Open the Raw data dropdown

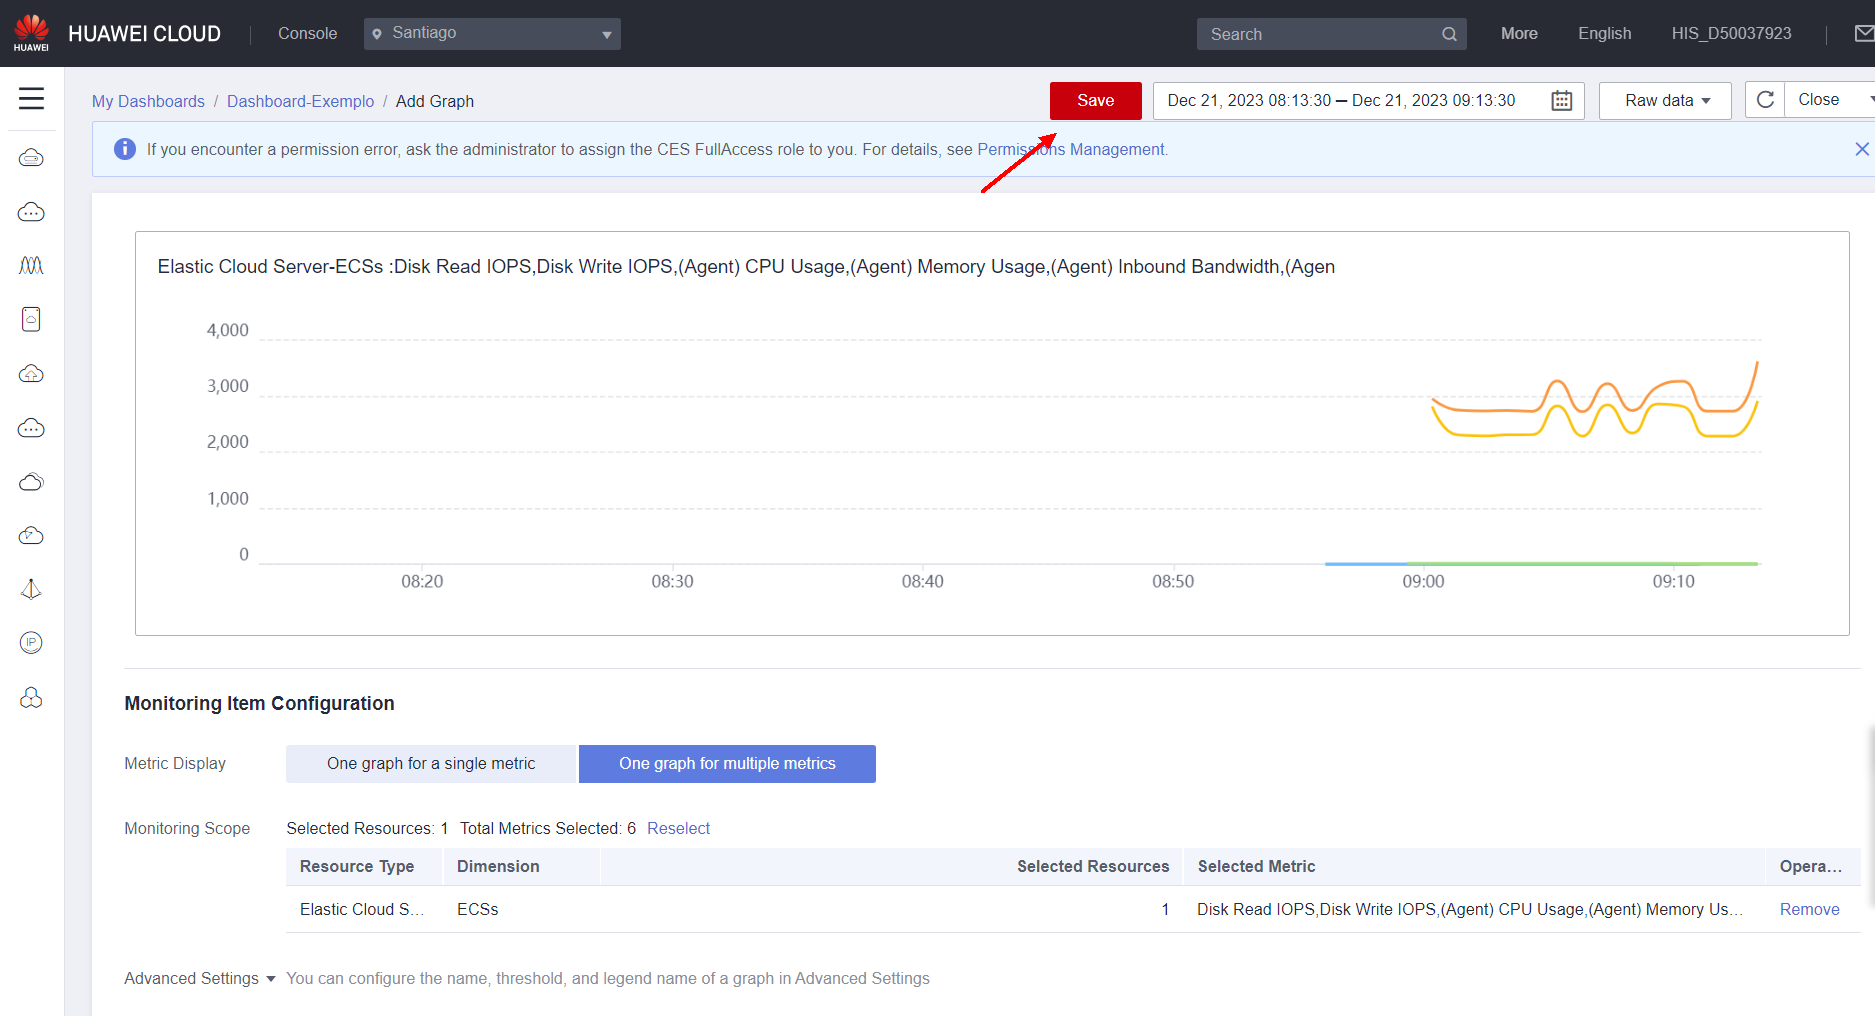[1665, 101]
